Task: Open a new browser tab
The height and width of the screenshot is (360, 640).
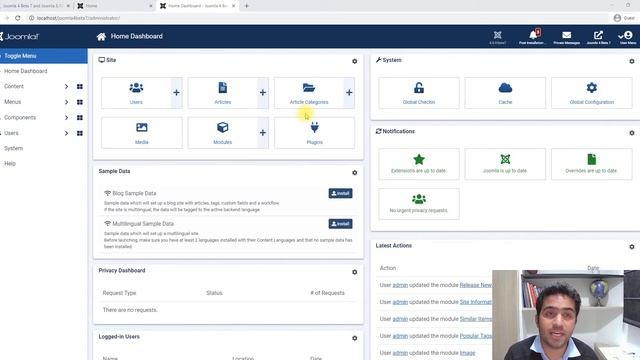Action: 247,6
